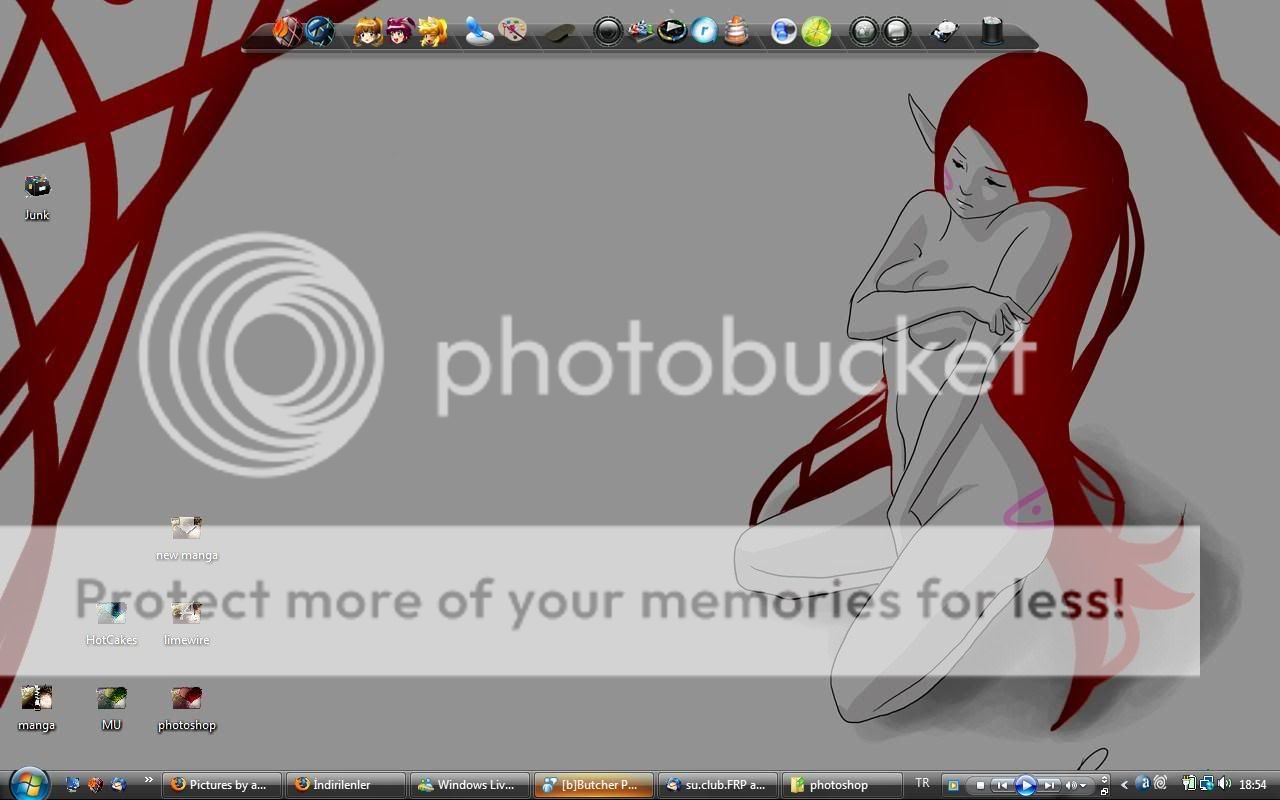This screenshot has width=1280, height=800.
Task: Click the battery power tray icon
Action: pos(1190,784)
